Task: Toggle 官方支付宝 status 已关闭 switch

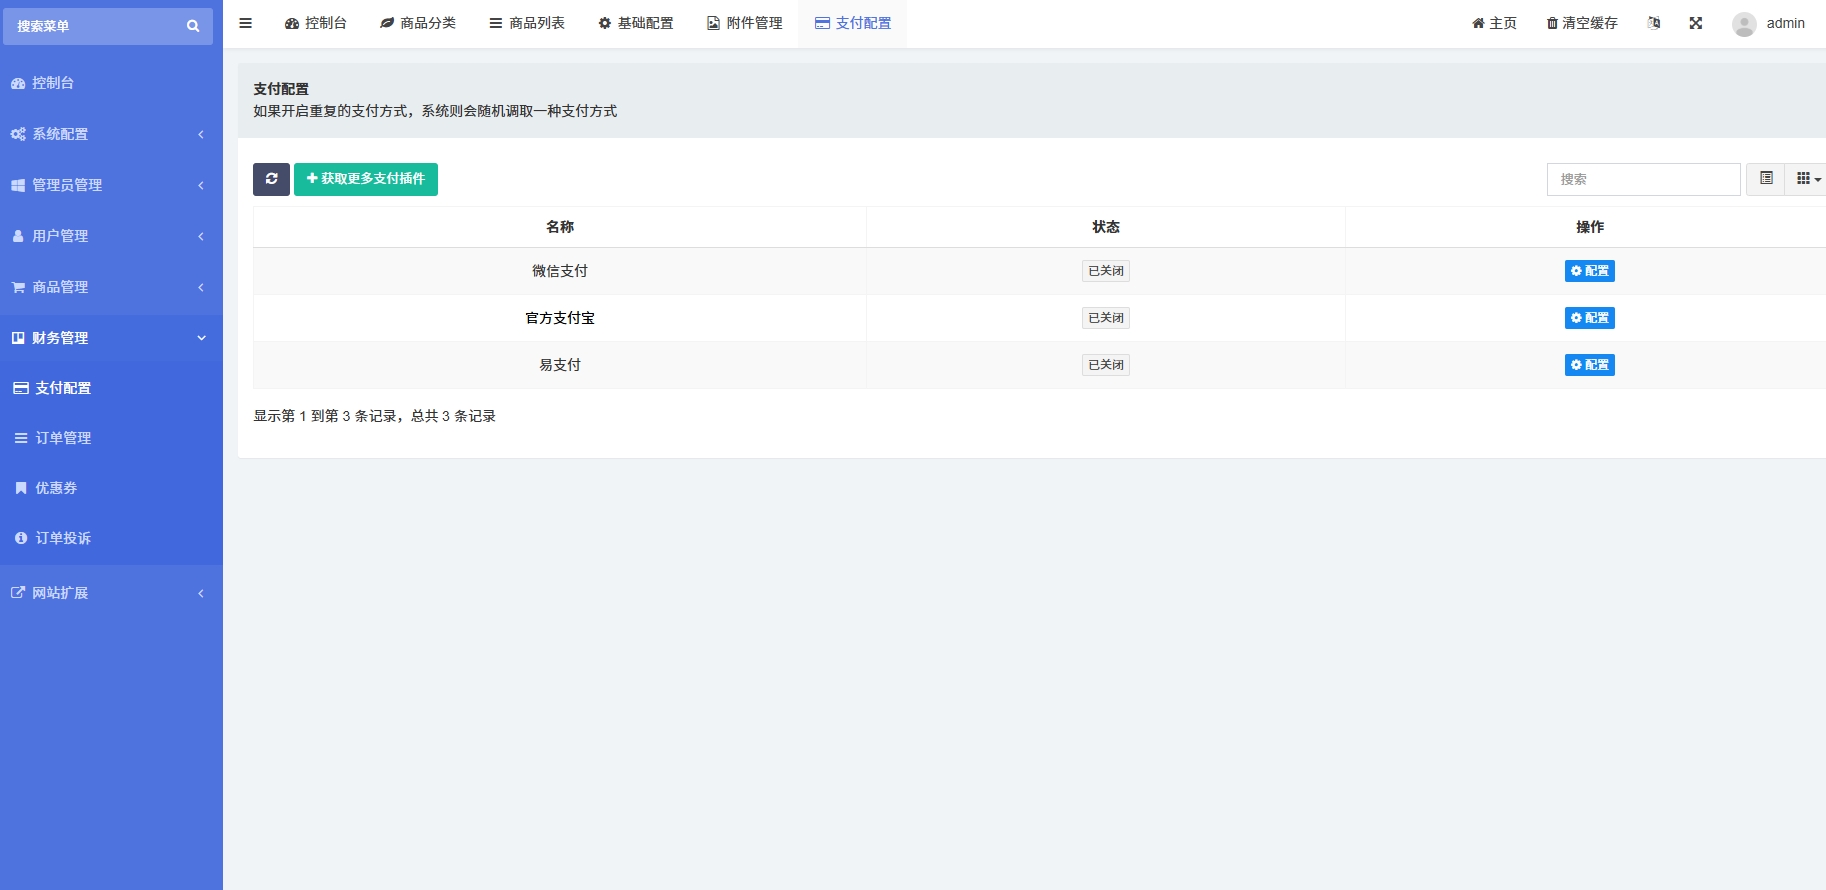Action: point(1106,318)
